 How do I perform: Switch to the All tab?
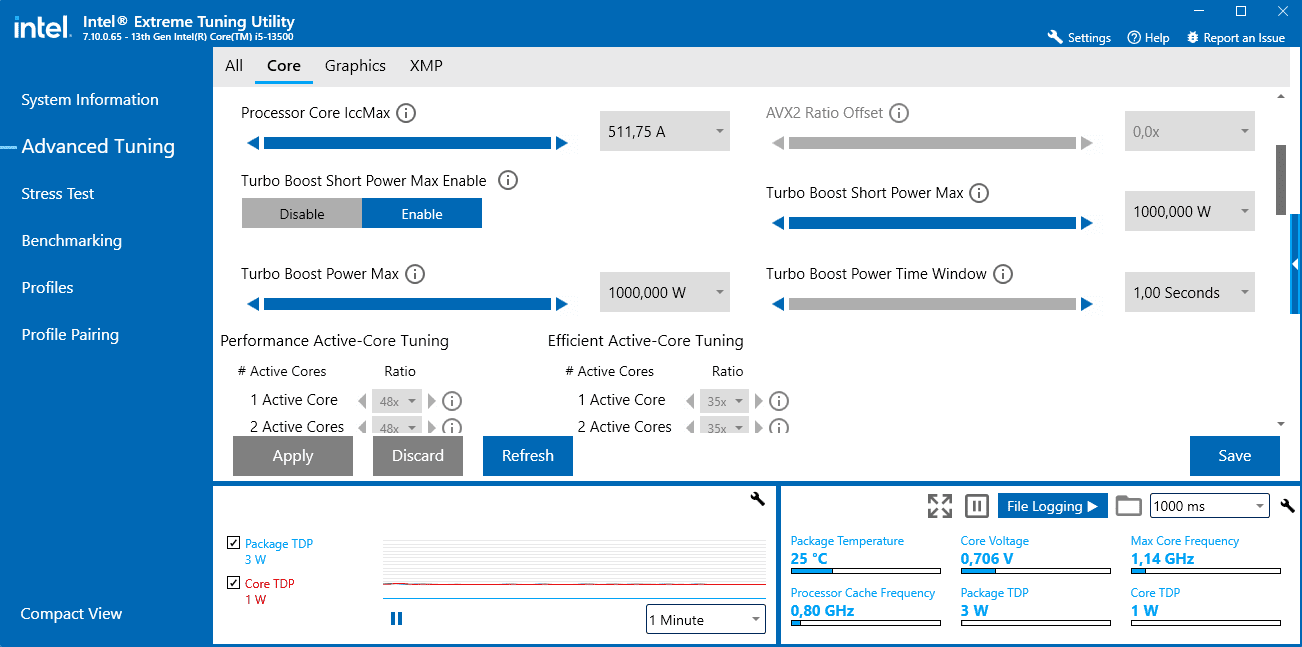click(234, 66)
